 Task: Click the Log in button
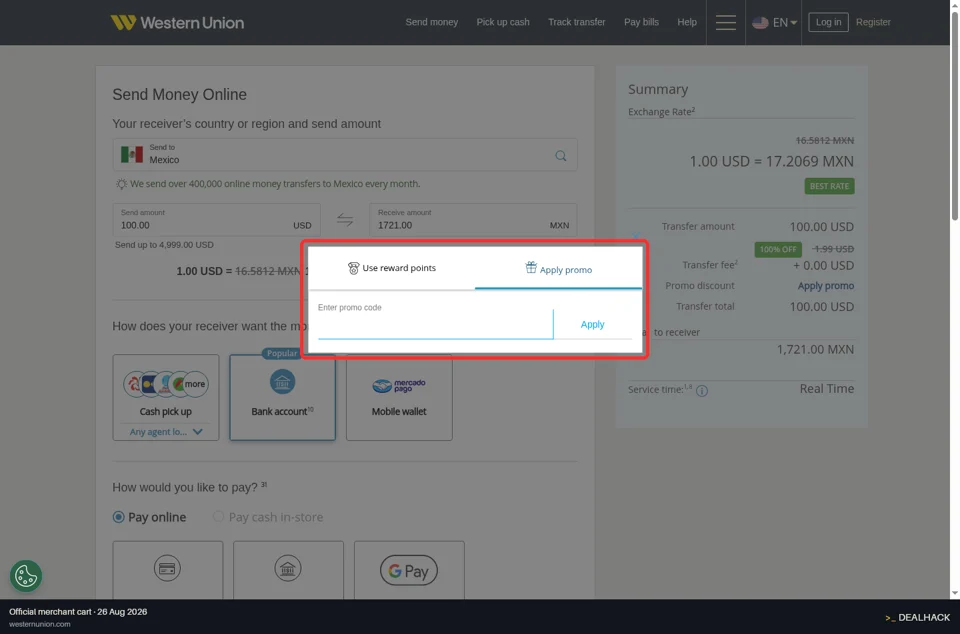828,22
